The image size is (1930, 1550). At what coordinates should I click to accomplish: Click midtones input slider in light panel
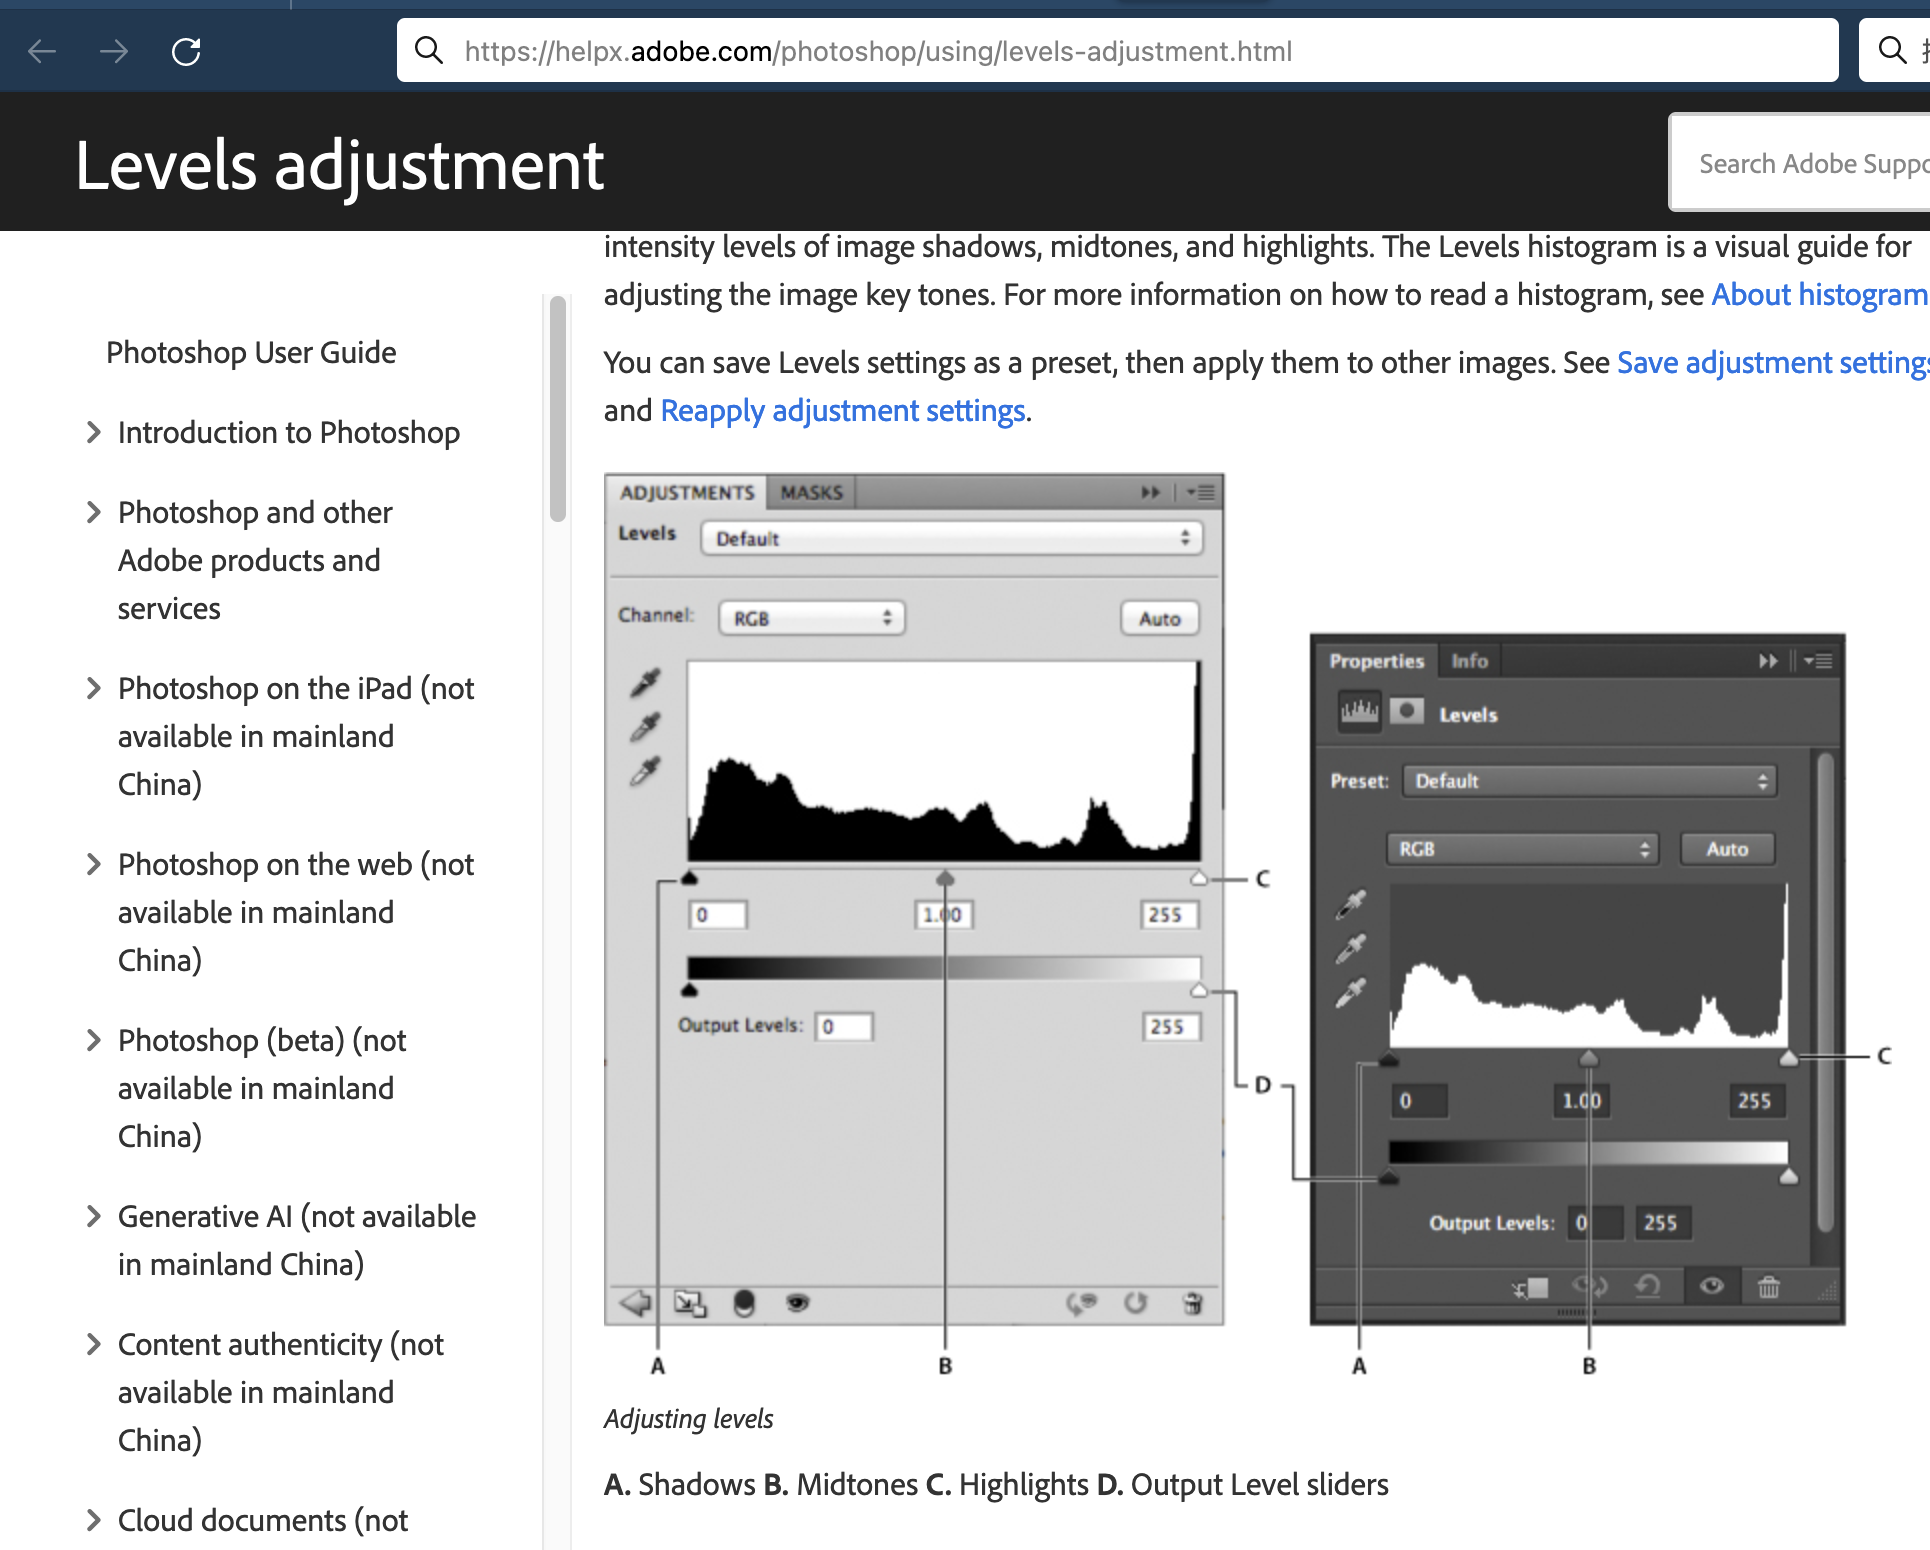(x=945, y=878)
